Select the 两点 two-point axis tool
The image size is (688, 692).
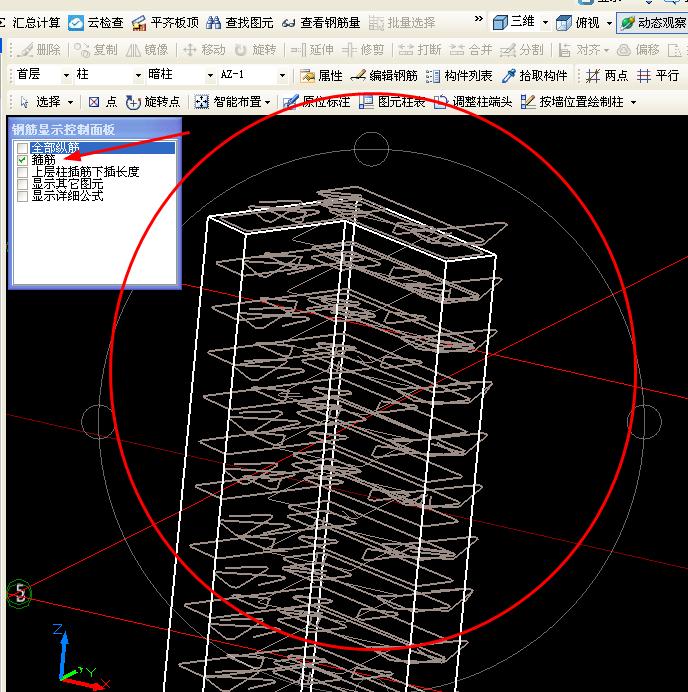607,76
